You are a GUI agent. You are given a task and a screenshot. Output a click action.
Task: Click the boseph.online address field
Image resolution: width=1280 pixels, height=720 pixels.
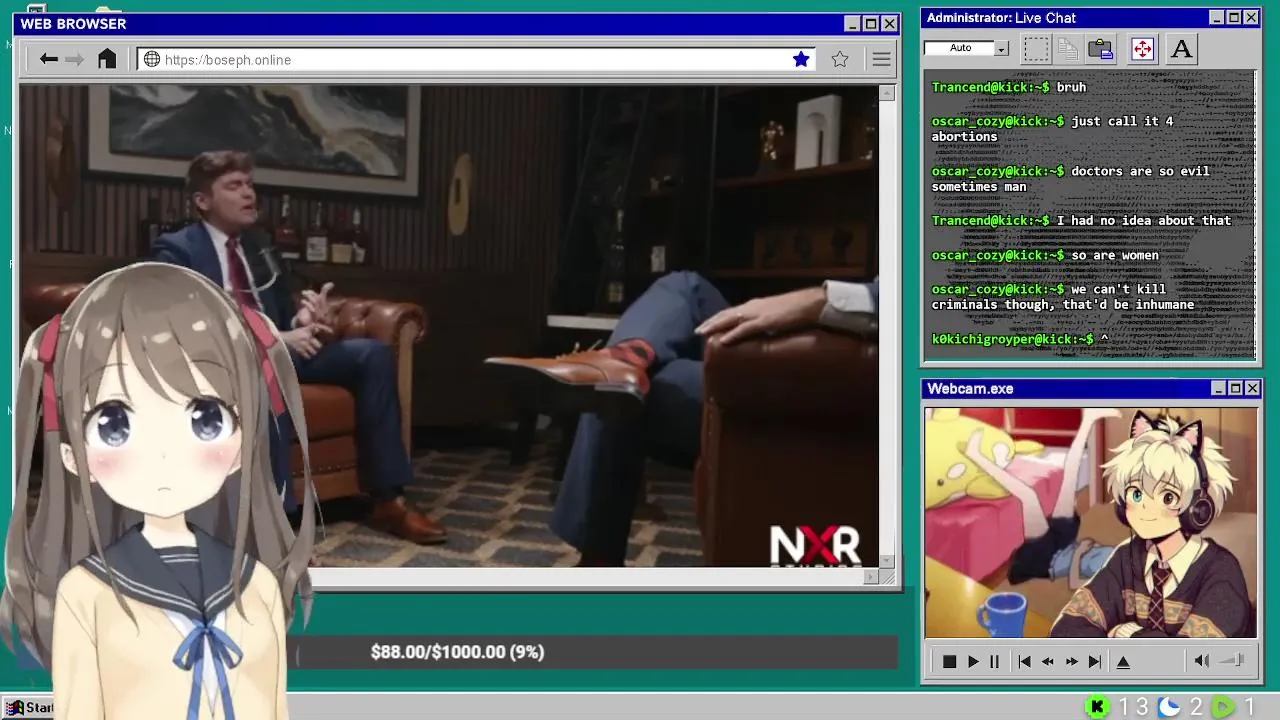[476, 60]
